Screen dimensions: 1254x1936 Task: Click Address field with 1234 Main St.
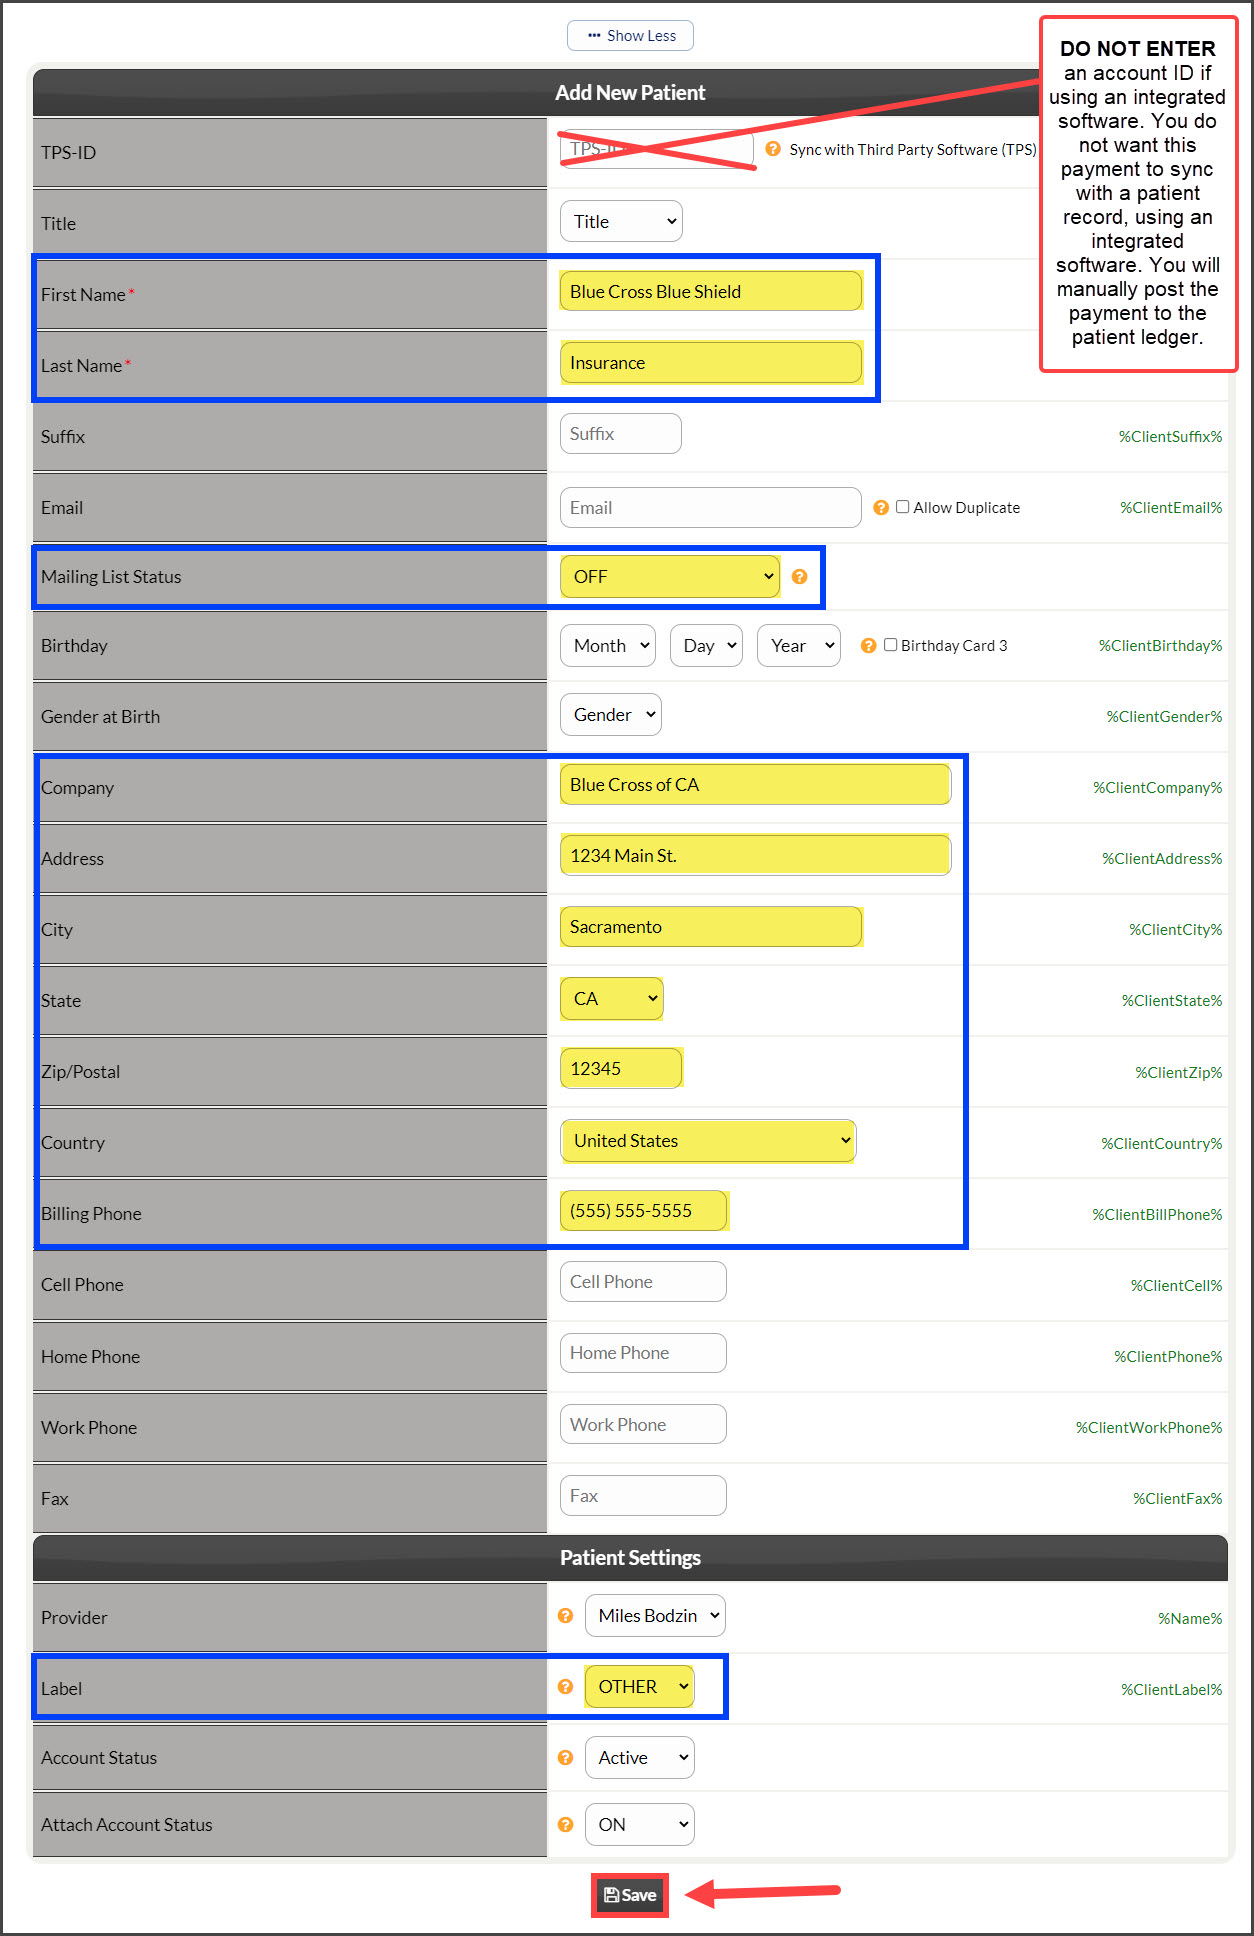click(x=755, y=856)
